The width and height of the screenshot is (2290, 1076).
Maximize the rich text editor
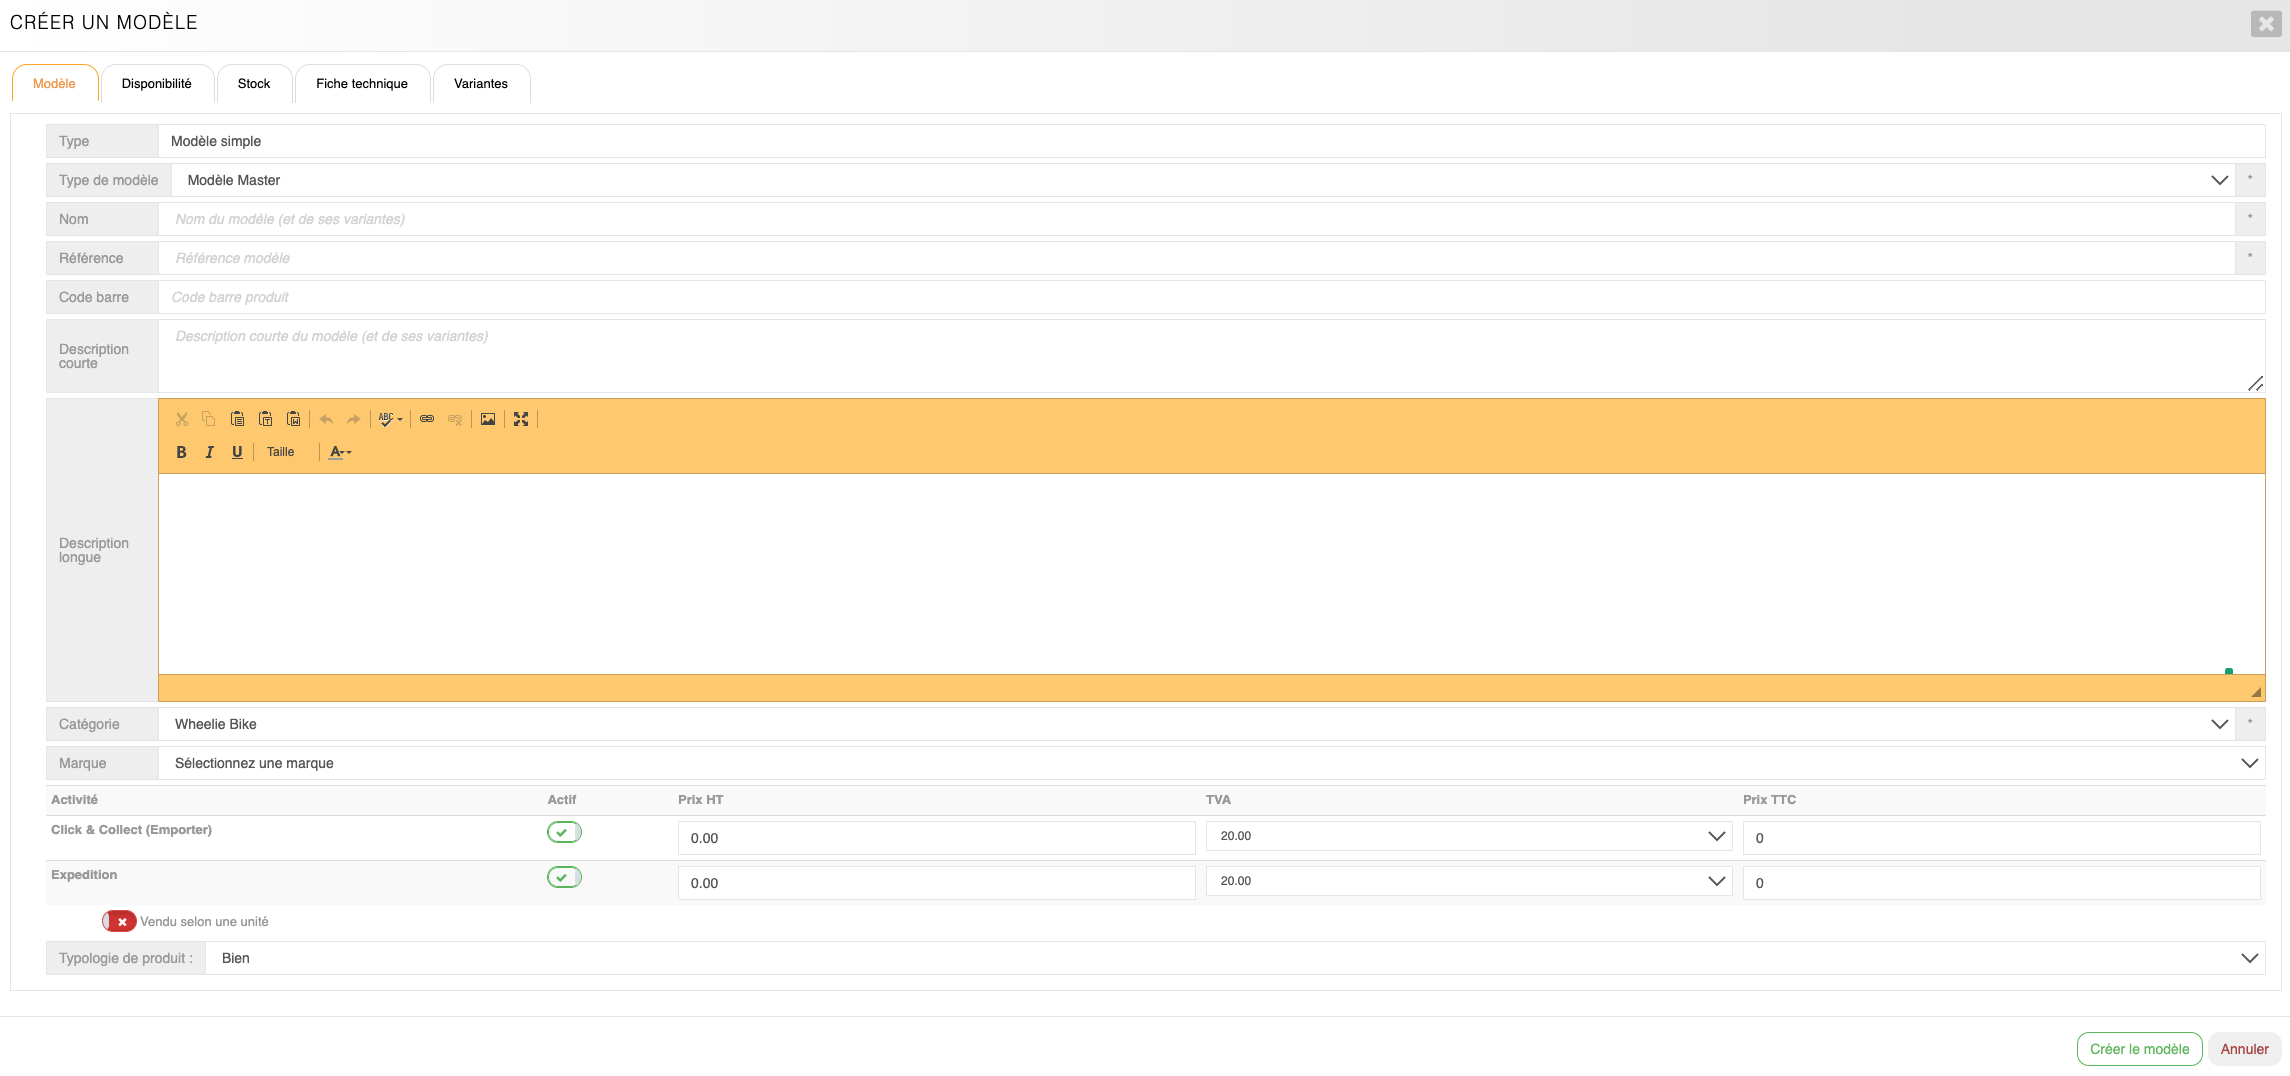tap(521, 419)
